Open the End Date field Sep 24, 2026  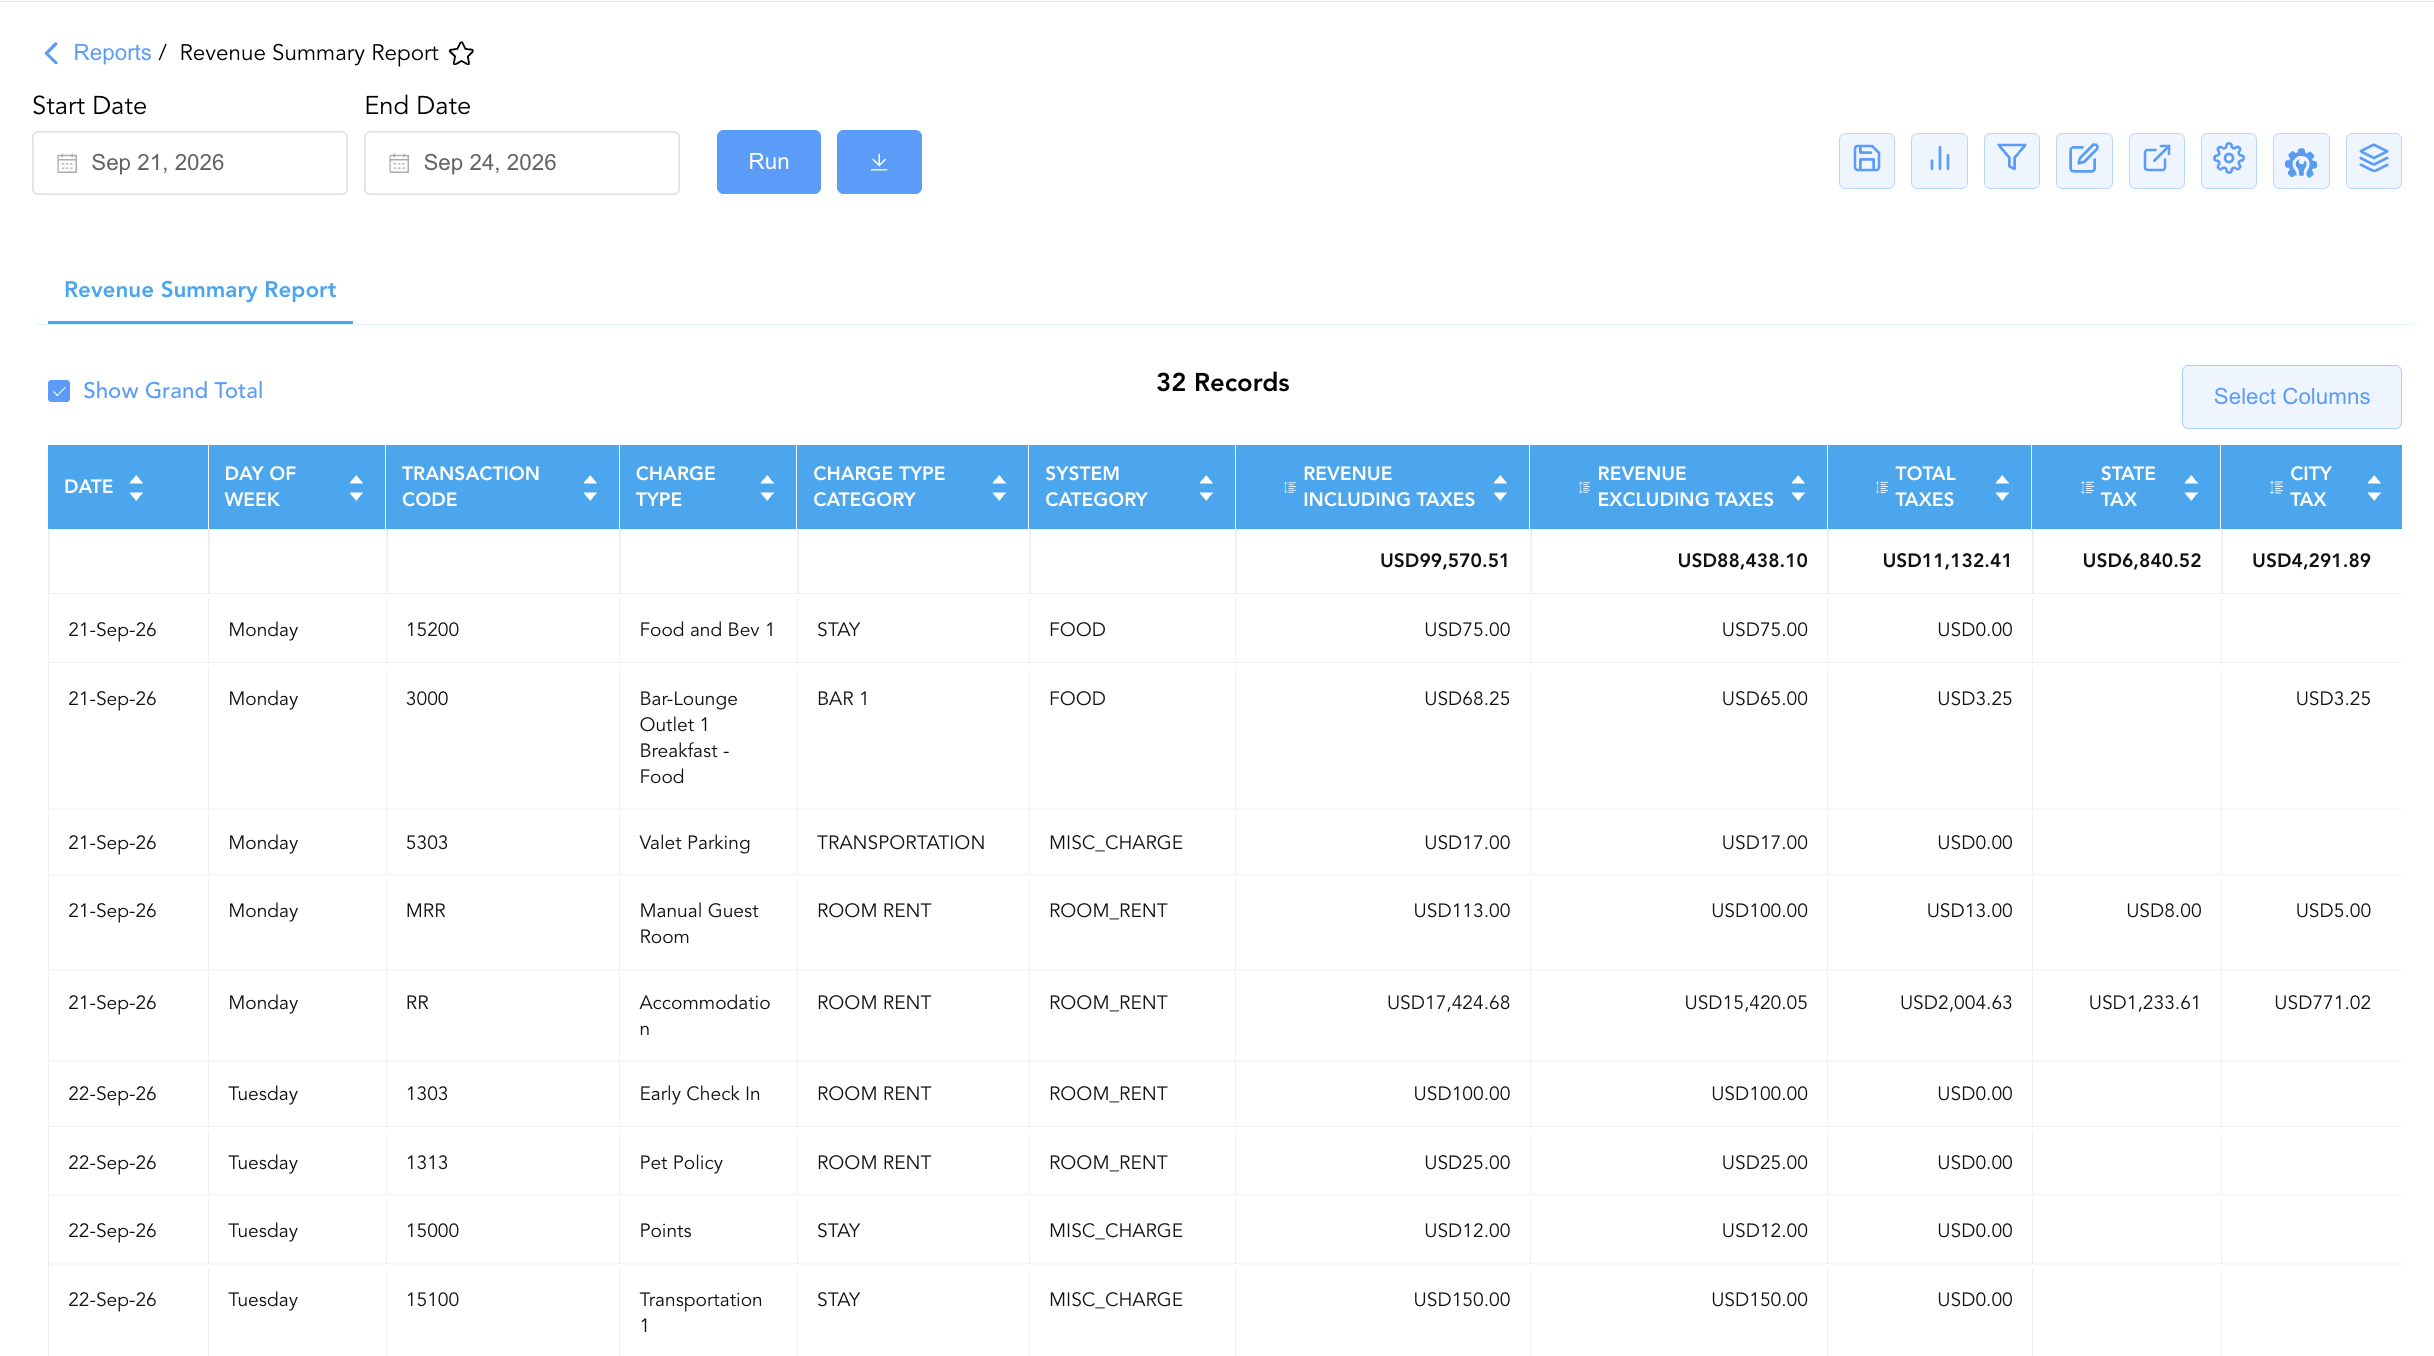[522, 163]
